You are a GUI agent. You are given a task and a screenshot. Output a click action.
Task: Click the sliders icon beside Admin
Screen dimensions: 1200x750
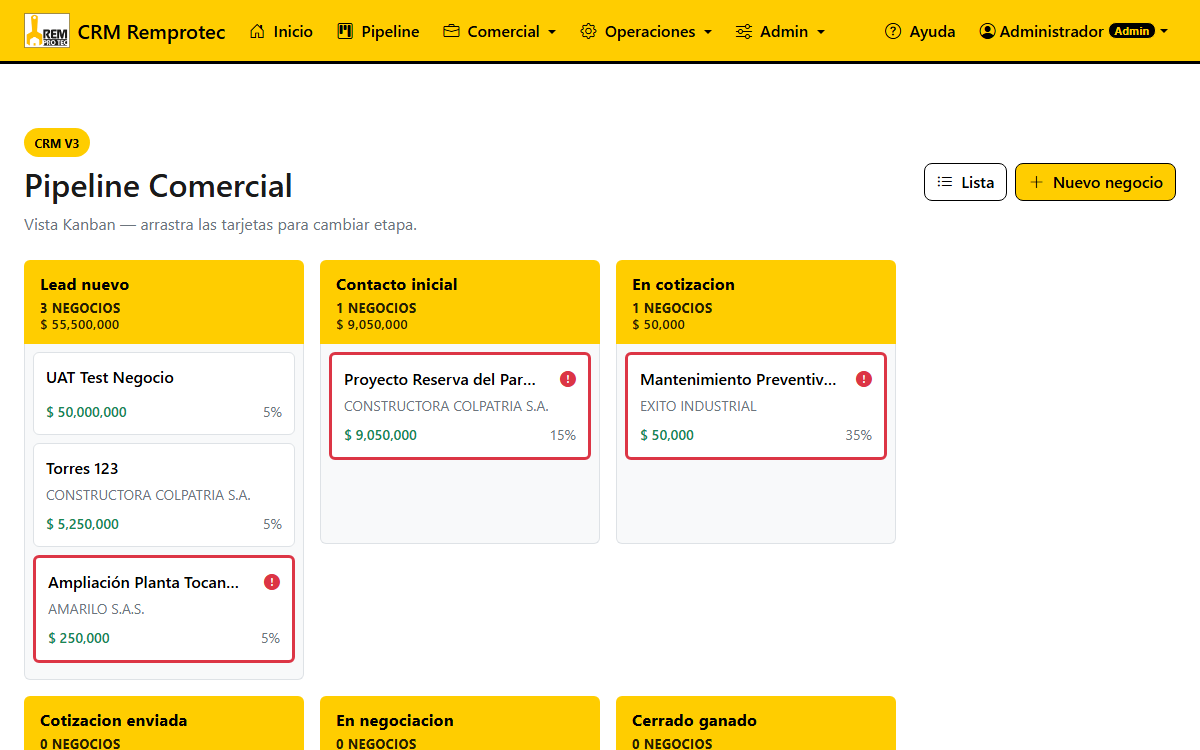click(744, 31)
